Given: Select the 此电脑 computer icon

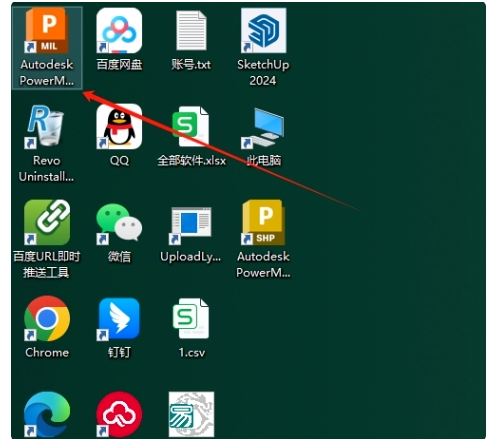Looking at the screenshot, I should 263,128.
